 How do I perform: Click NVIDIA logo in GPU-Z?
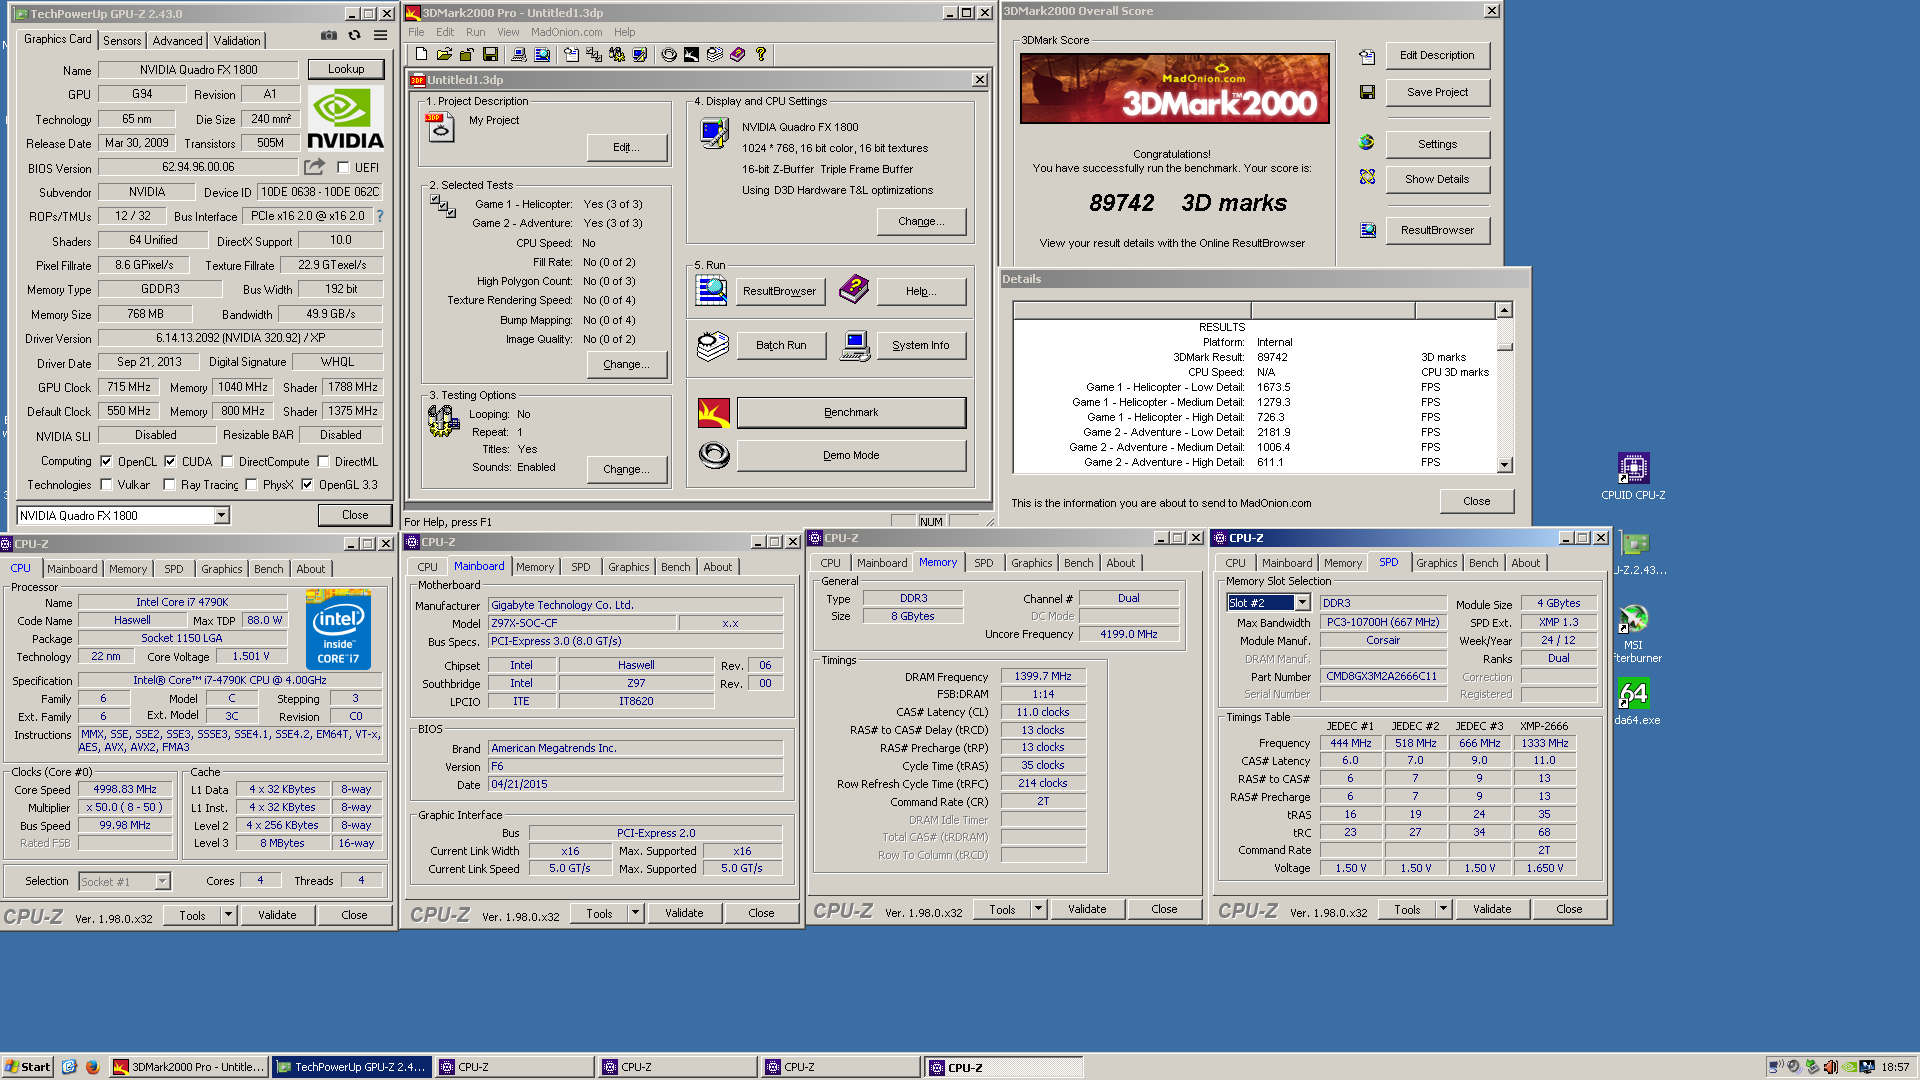point(345,118)
